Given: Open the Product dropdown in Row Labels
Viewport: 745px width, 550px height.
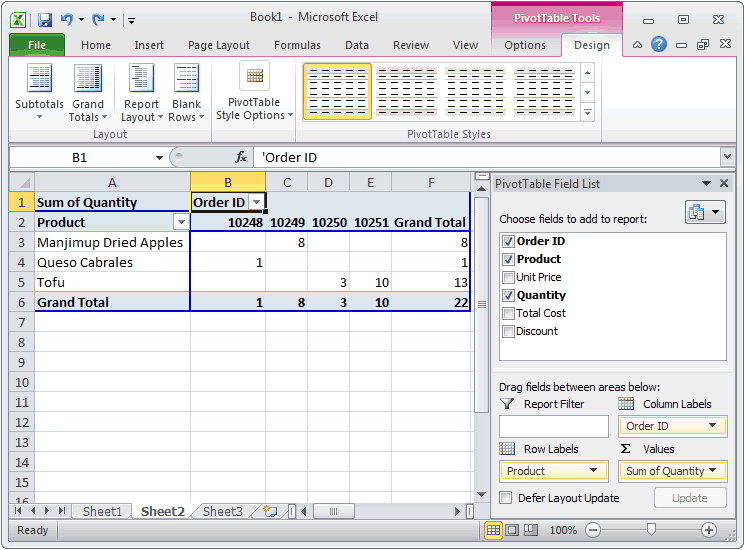Looking at the screenshot, I should click(593, 470).
